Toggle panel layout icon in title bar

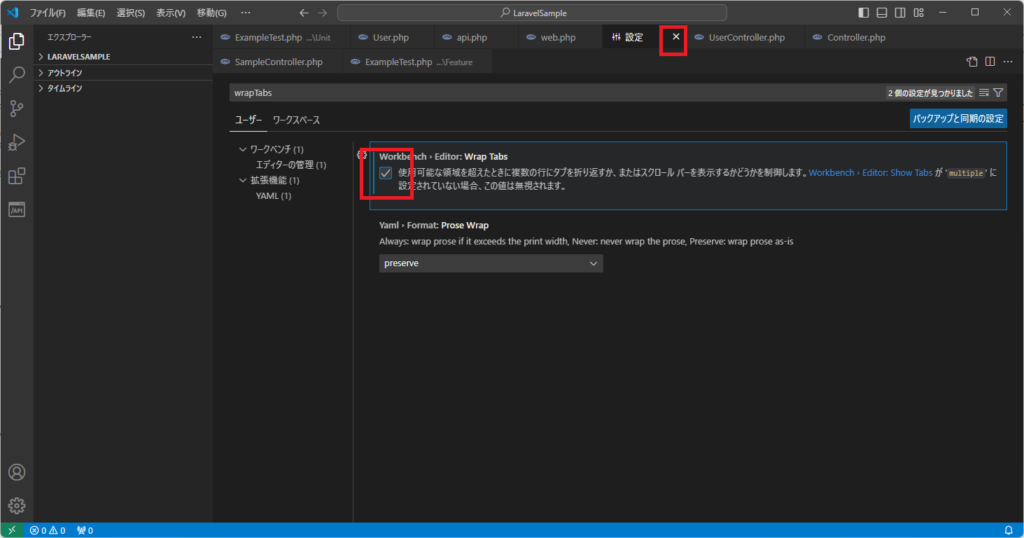(882, 12)
